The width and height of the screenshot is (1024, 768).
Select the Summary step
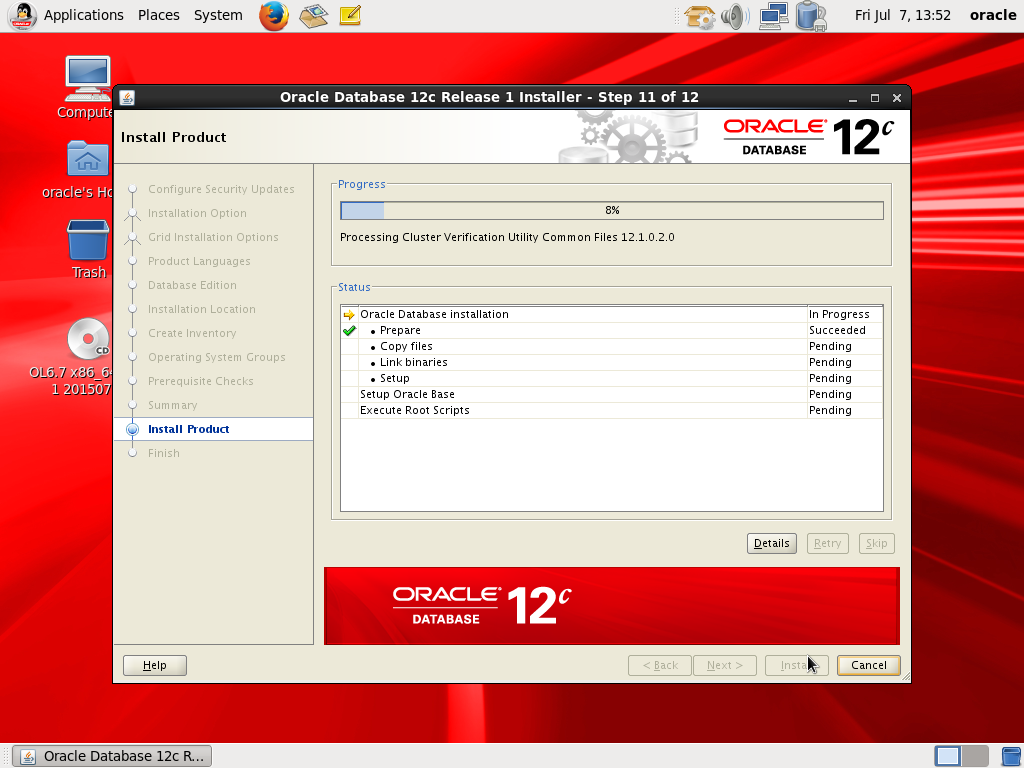(172, 406)
